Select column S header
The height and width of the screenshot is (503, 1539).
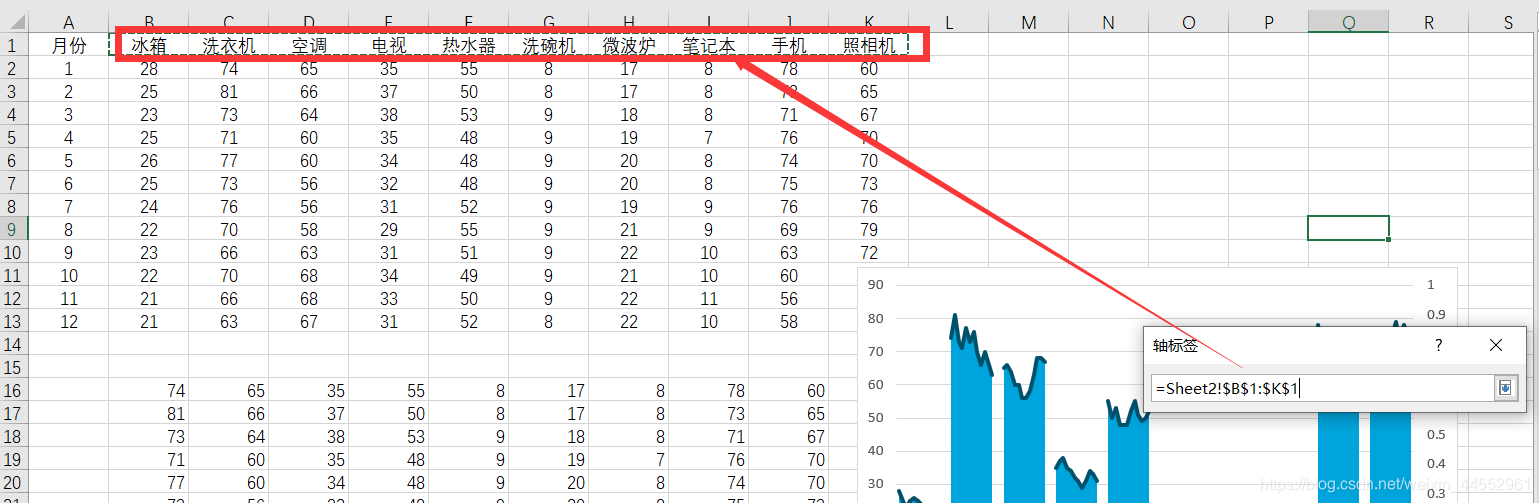[x=1504, y=22]
